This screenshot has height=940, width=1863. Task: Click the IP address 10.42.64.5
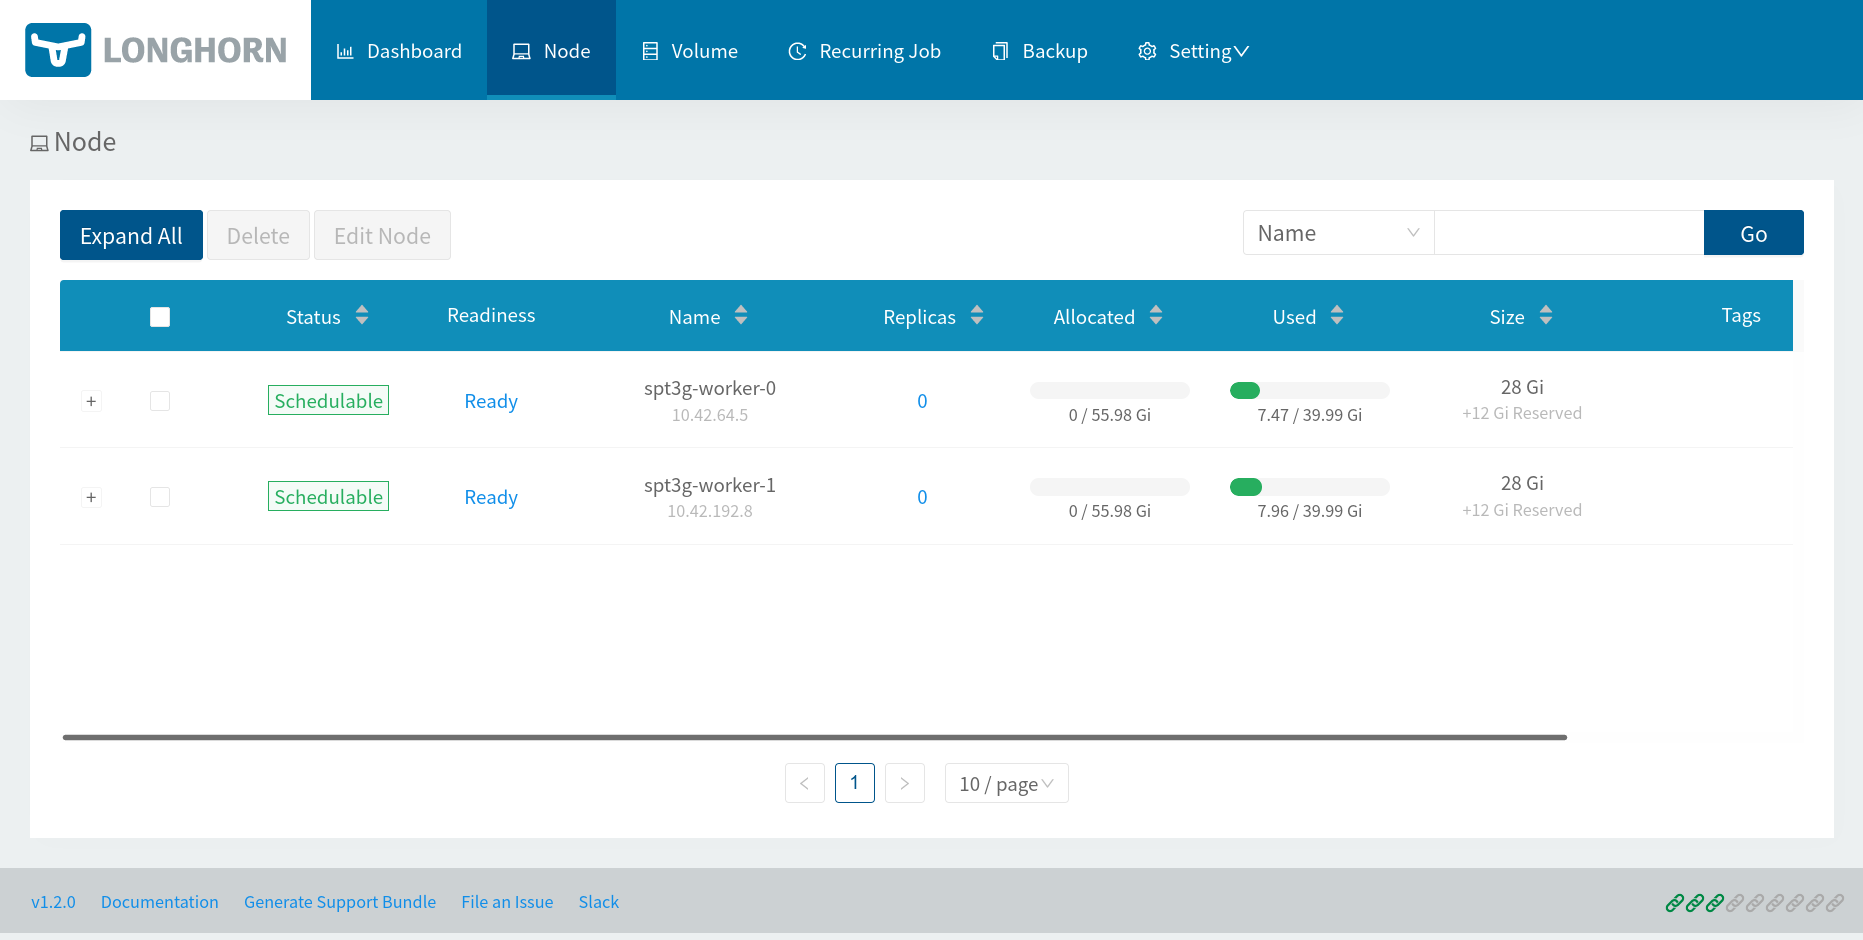click(x=710, y=415)
